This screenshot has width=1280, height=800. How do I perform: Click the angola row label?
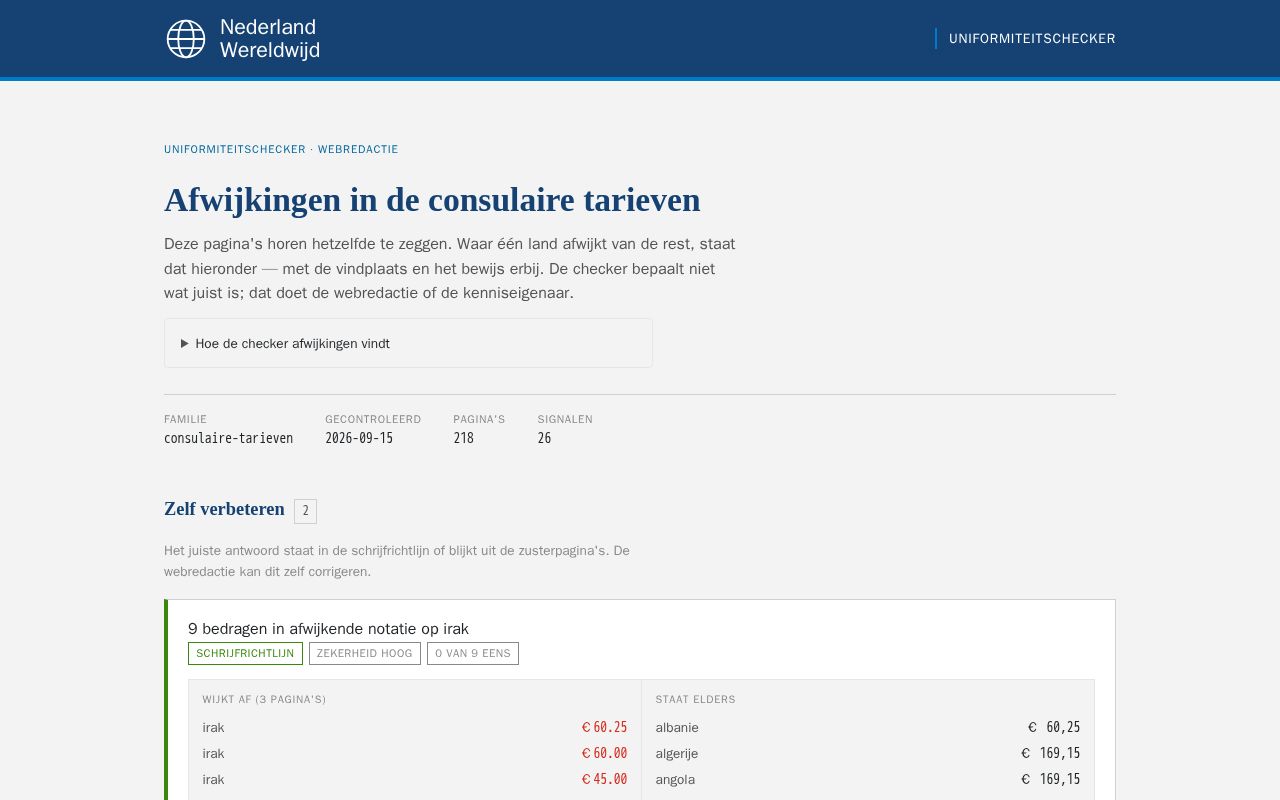pos(675,780)
